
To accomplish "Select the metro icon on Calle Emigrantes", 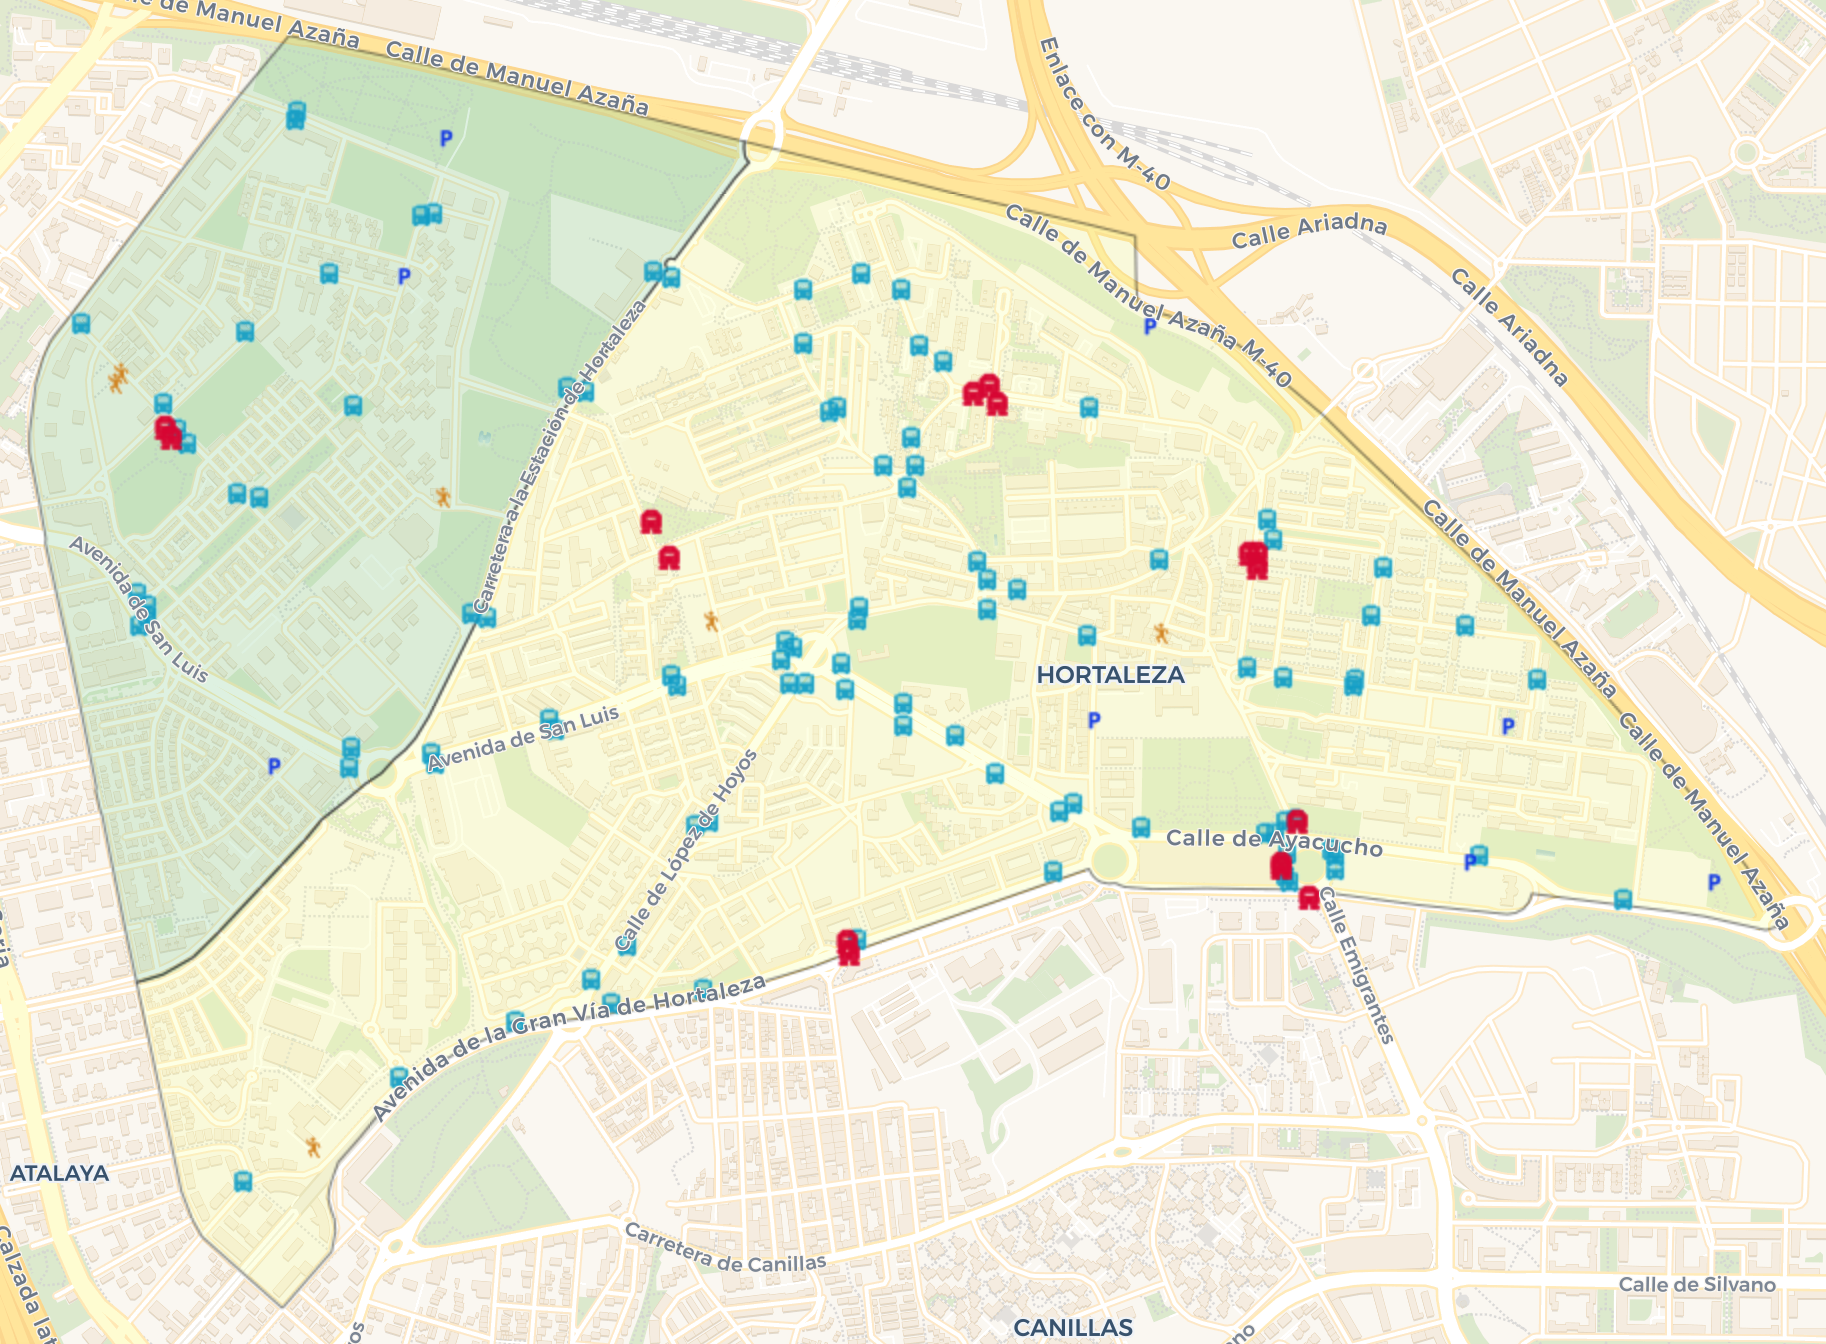I will pos(1309,898).
